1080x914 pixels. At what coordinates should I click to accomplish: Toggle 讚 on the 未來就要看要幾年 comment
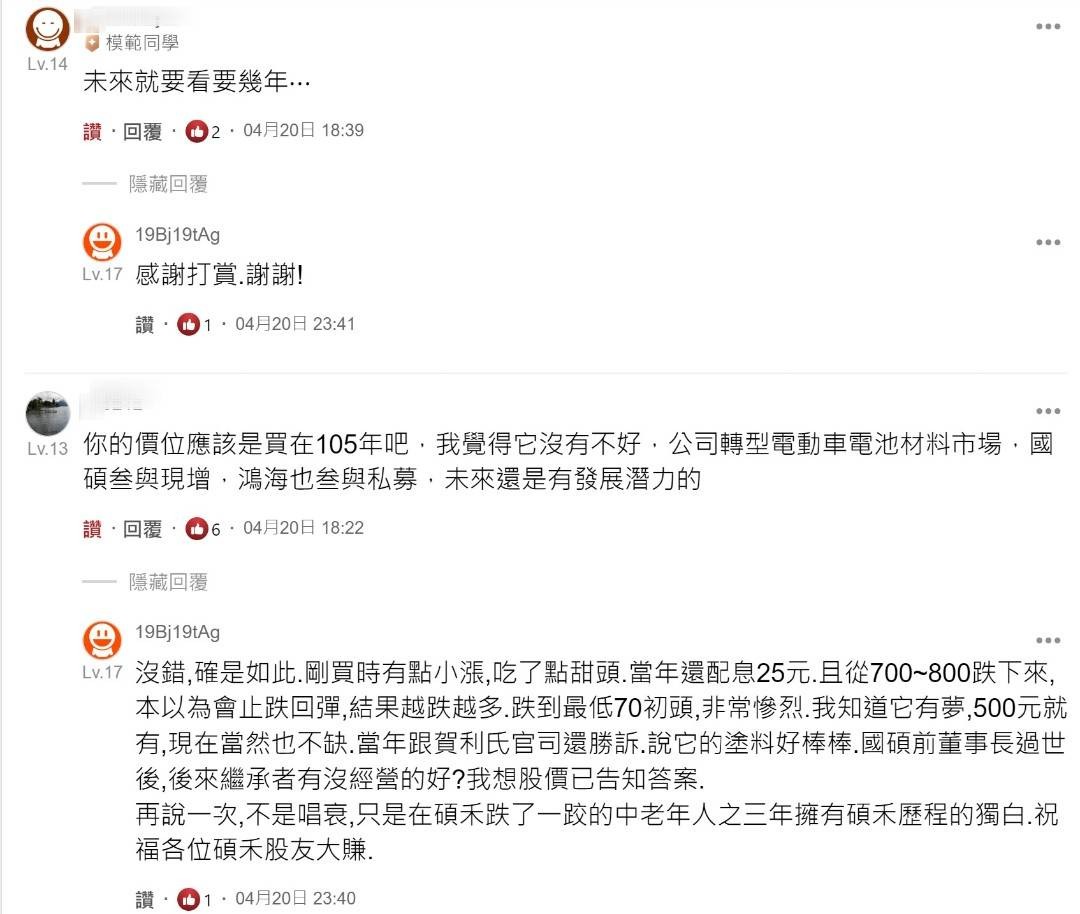tap(92, 131)
